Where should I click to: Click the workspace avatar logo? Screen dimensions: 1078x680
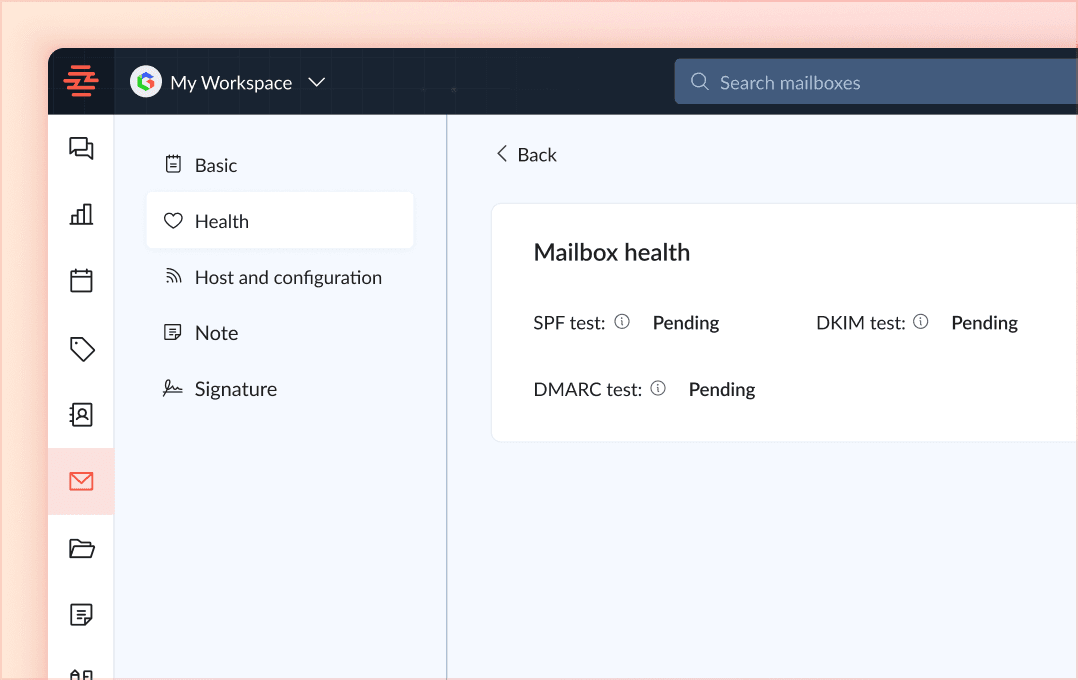(x=146, y=82)
